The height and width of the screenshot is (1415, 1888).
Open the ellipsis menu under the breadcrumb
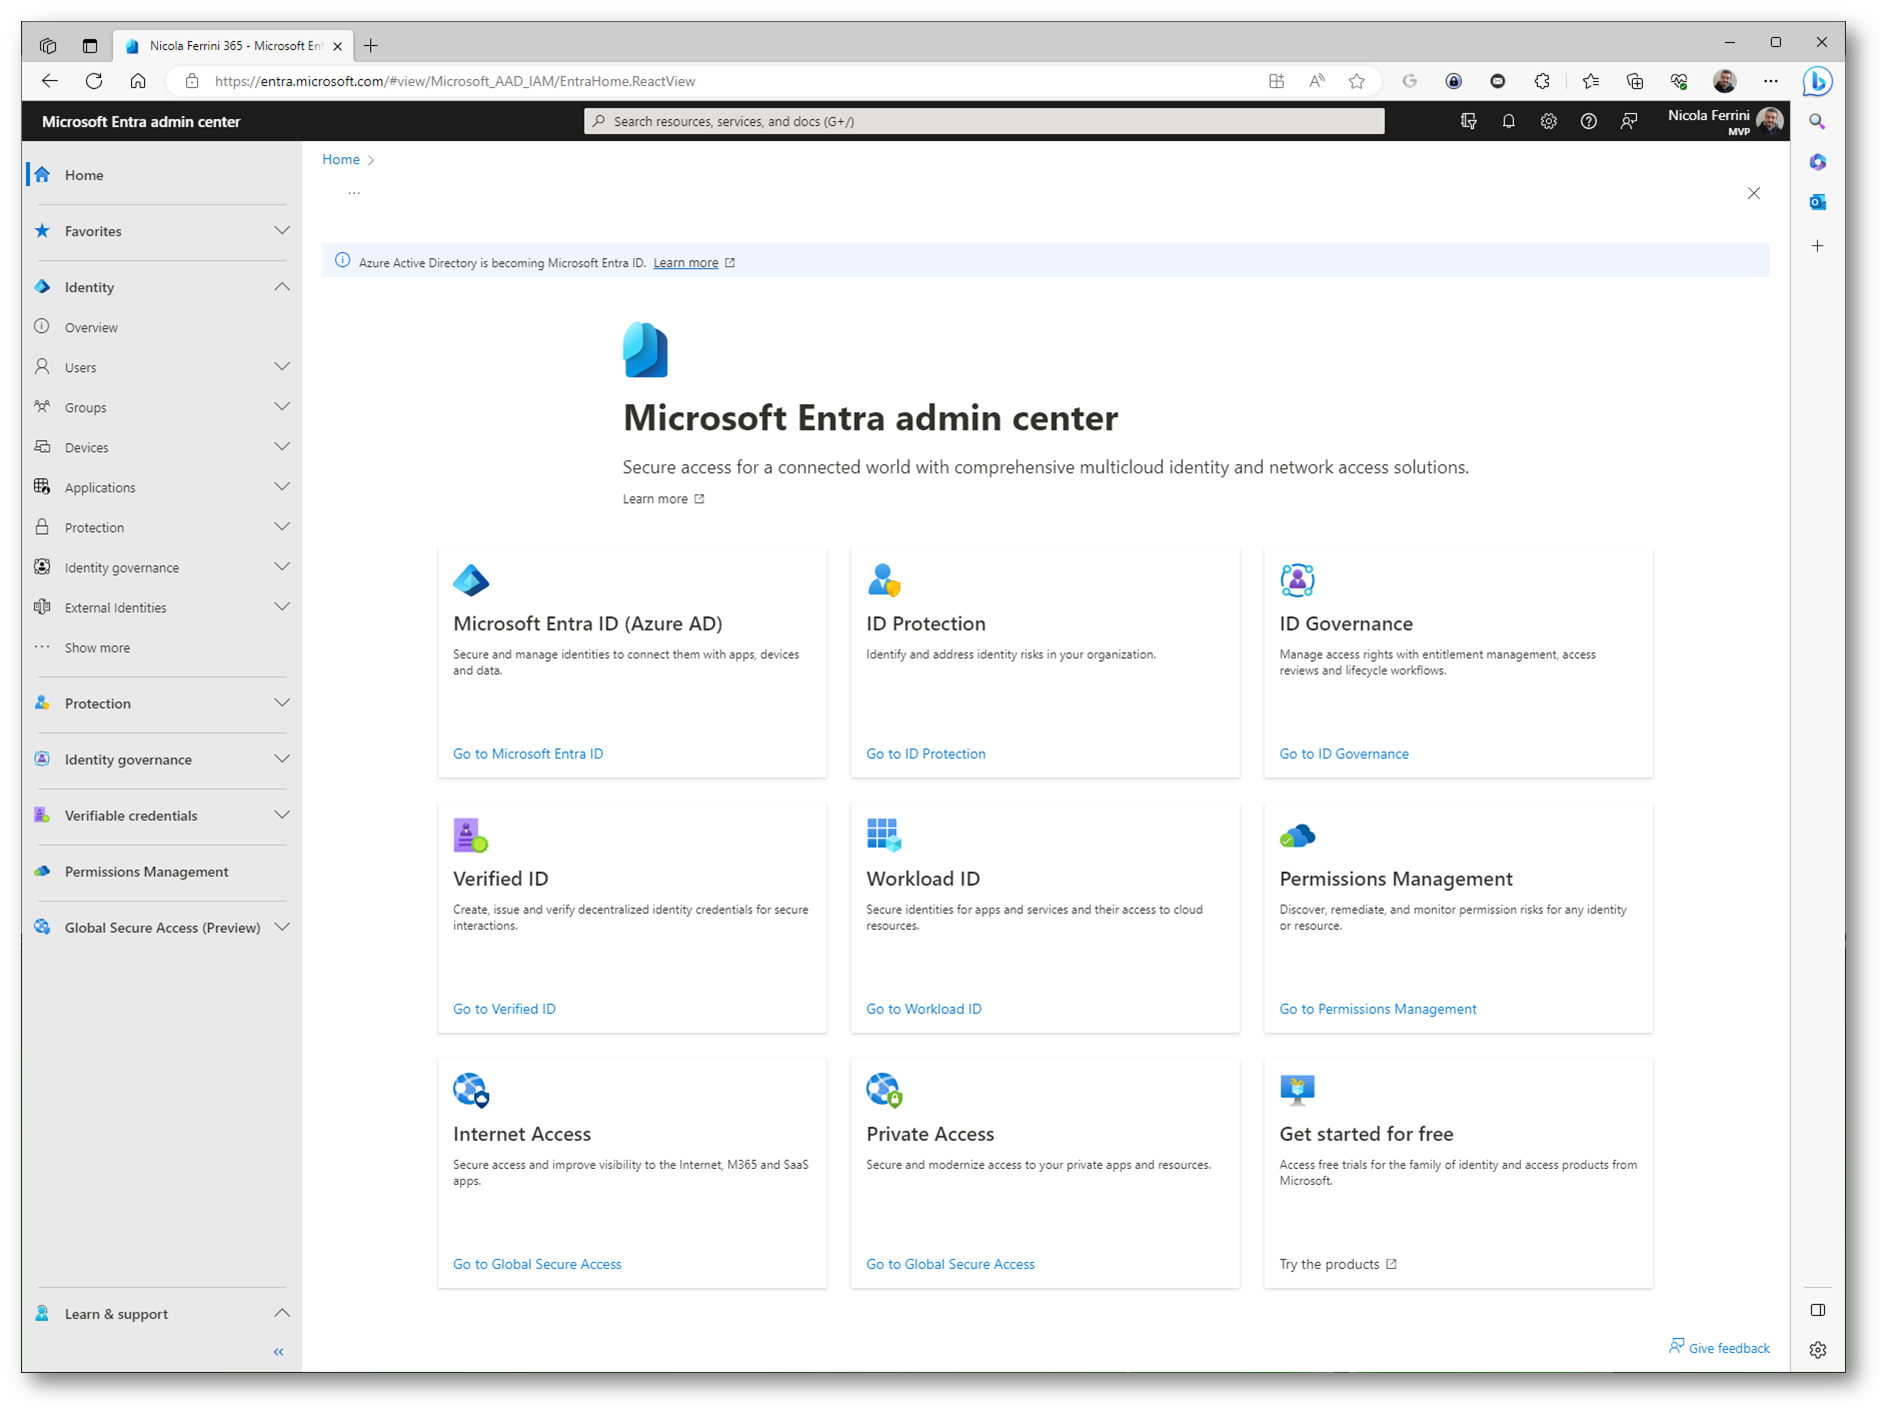(354, 192)
